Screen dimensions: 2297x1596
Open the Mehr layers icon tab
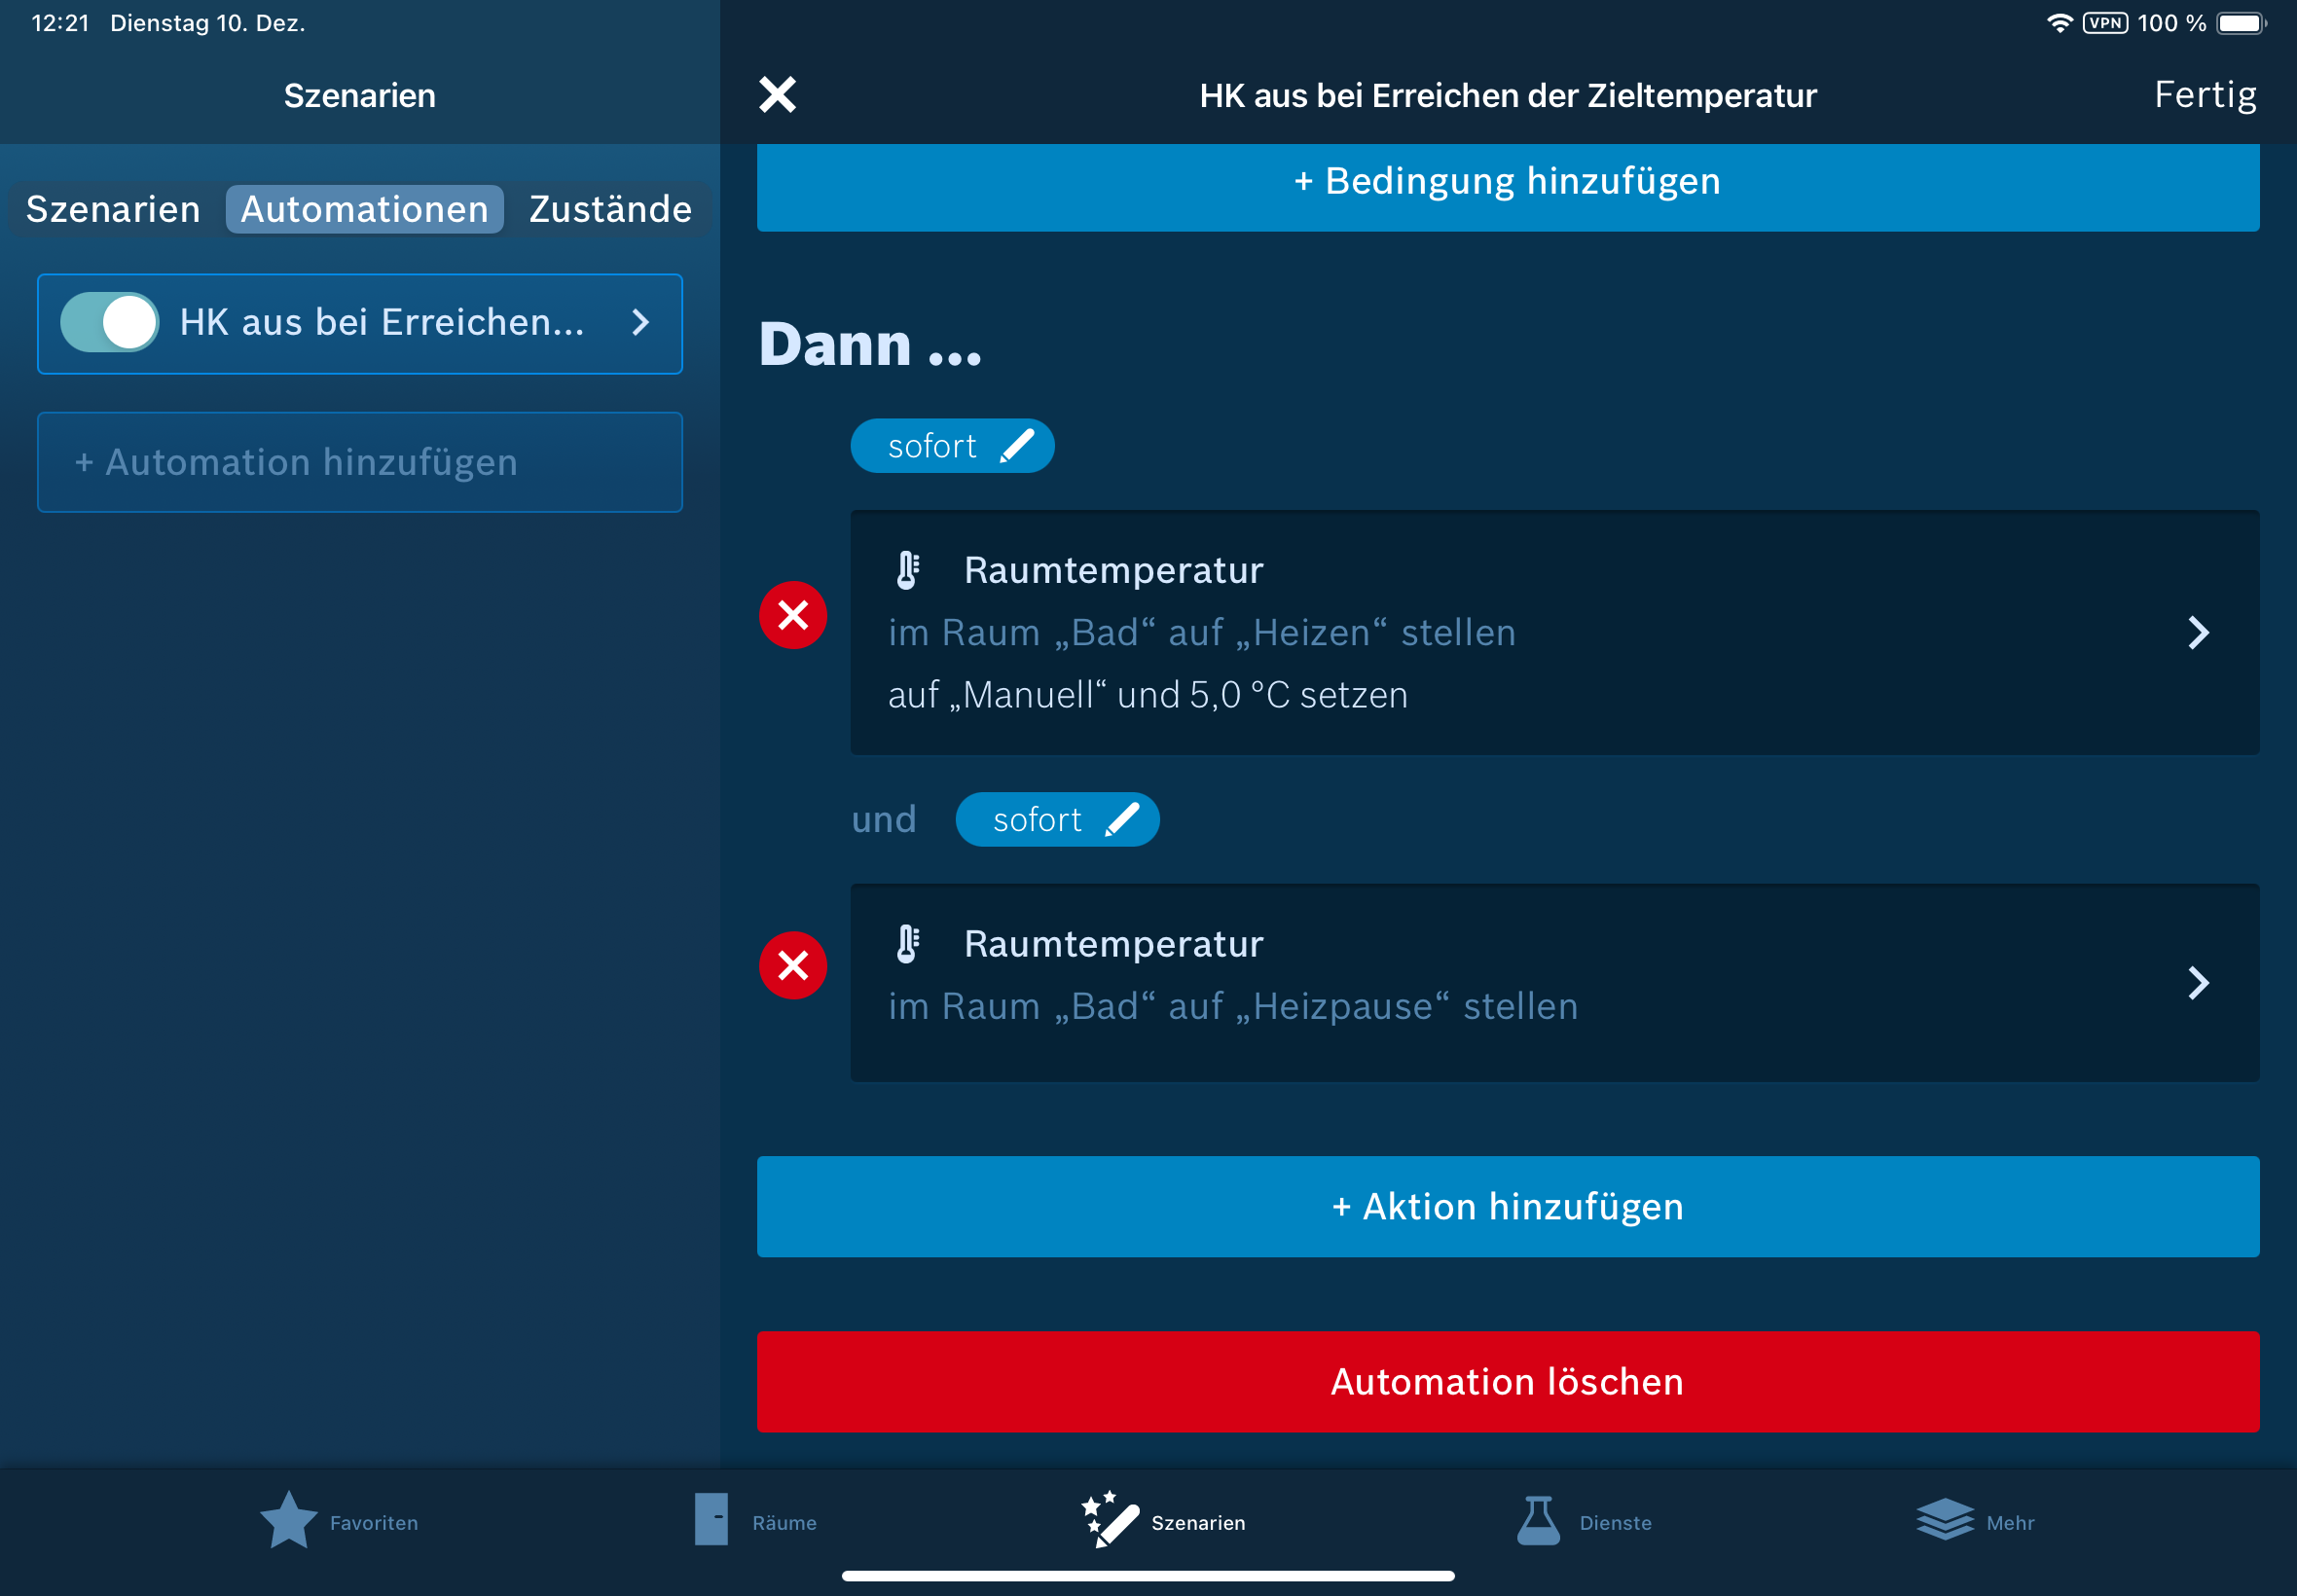tap(1944, 1521)
